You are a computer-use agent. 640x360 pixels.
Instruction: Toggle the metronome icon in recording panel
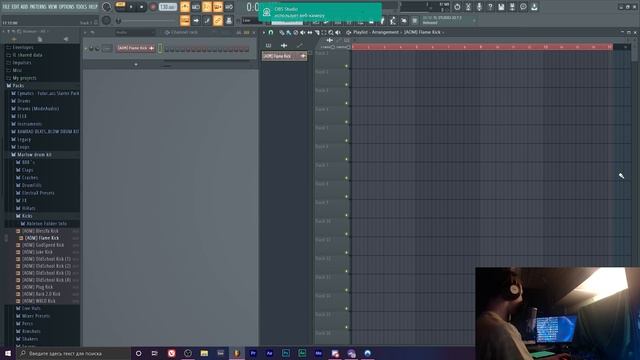coord(185,7)
